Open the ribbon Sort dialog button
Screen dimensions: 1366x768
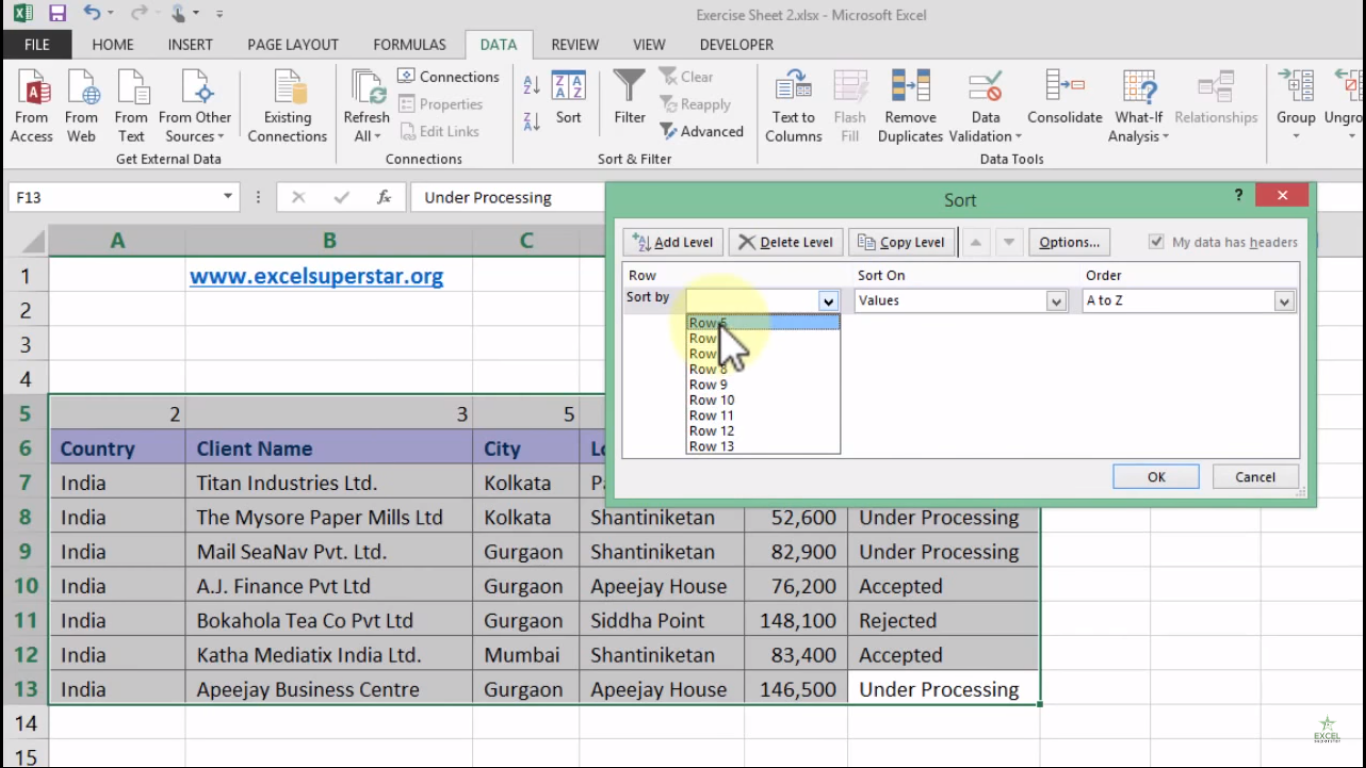(x=568, y=99)
